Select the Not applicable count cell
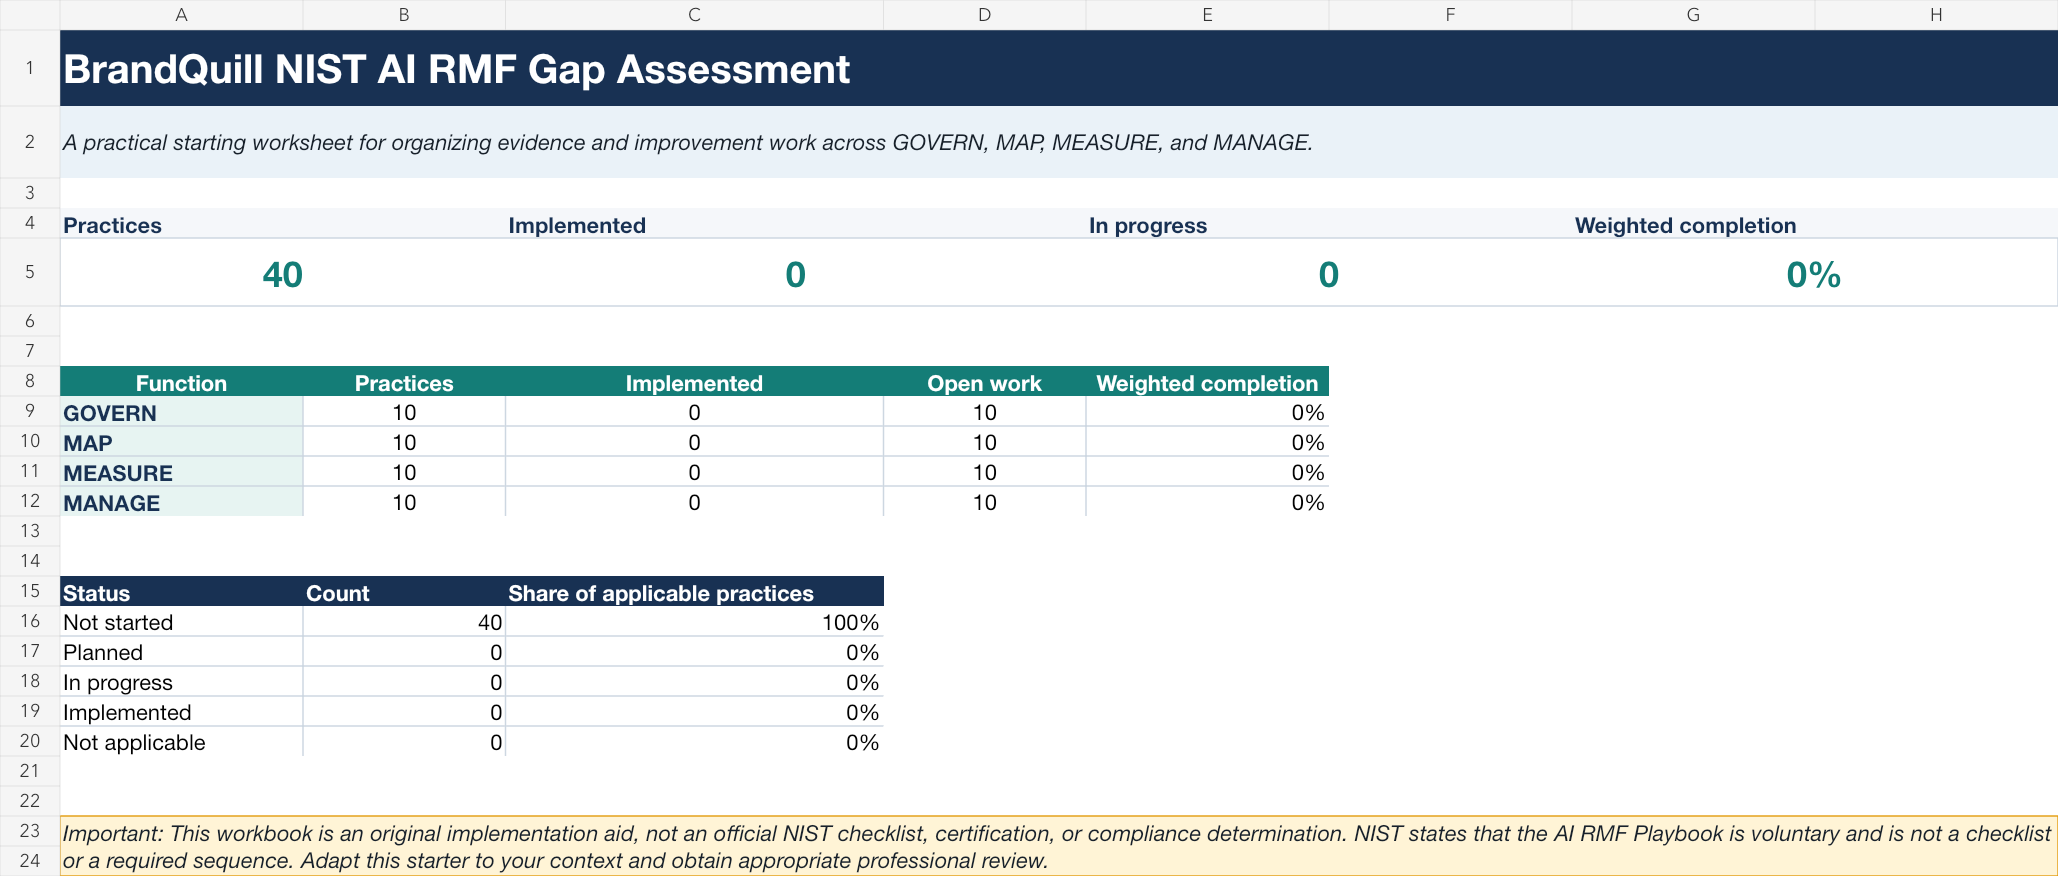The width and height of the screenshot is (2058, 876). click(x=404, y=742)
